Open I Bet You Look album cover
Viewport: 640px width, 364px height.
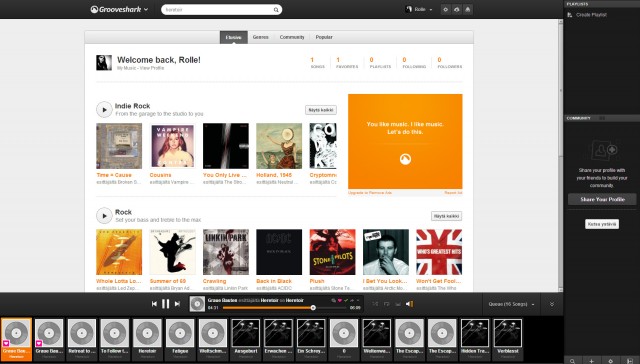[386, 252]
